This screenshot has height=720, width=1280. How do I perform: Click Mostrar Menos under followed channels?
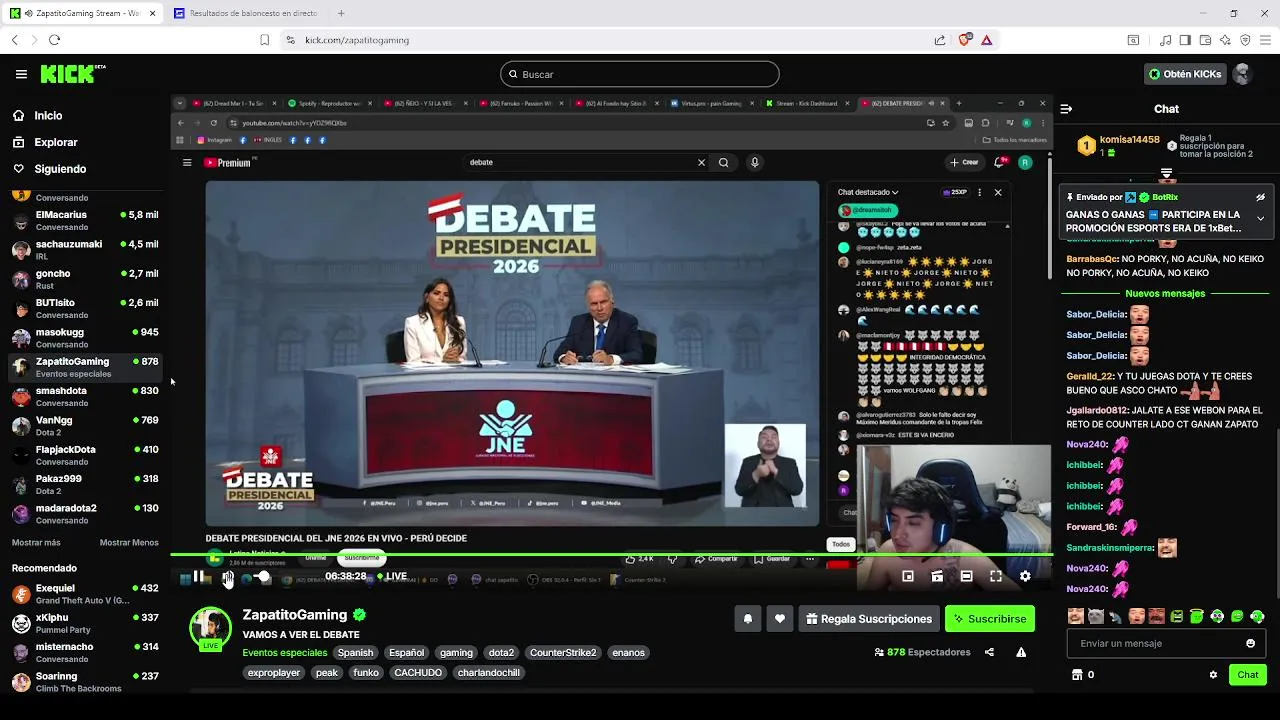(129, 542)
